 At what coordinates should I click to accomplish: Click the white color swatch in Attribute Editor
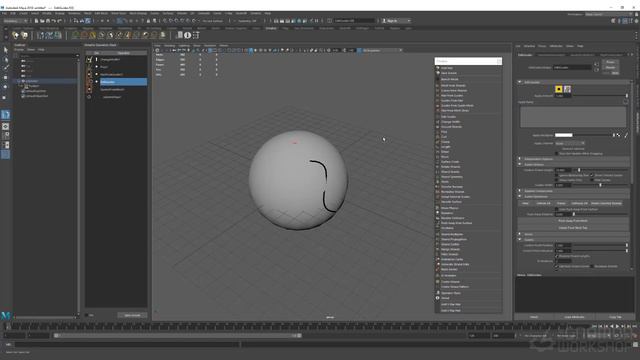tap(564, 135)
